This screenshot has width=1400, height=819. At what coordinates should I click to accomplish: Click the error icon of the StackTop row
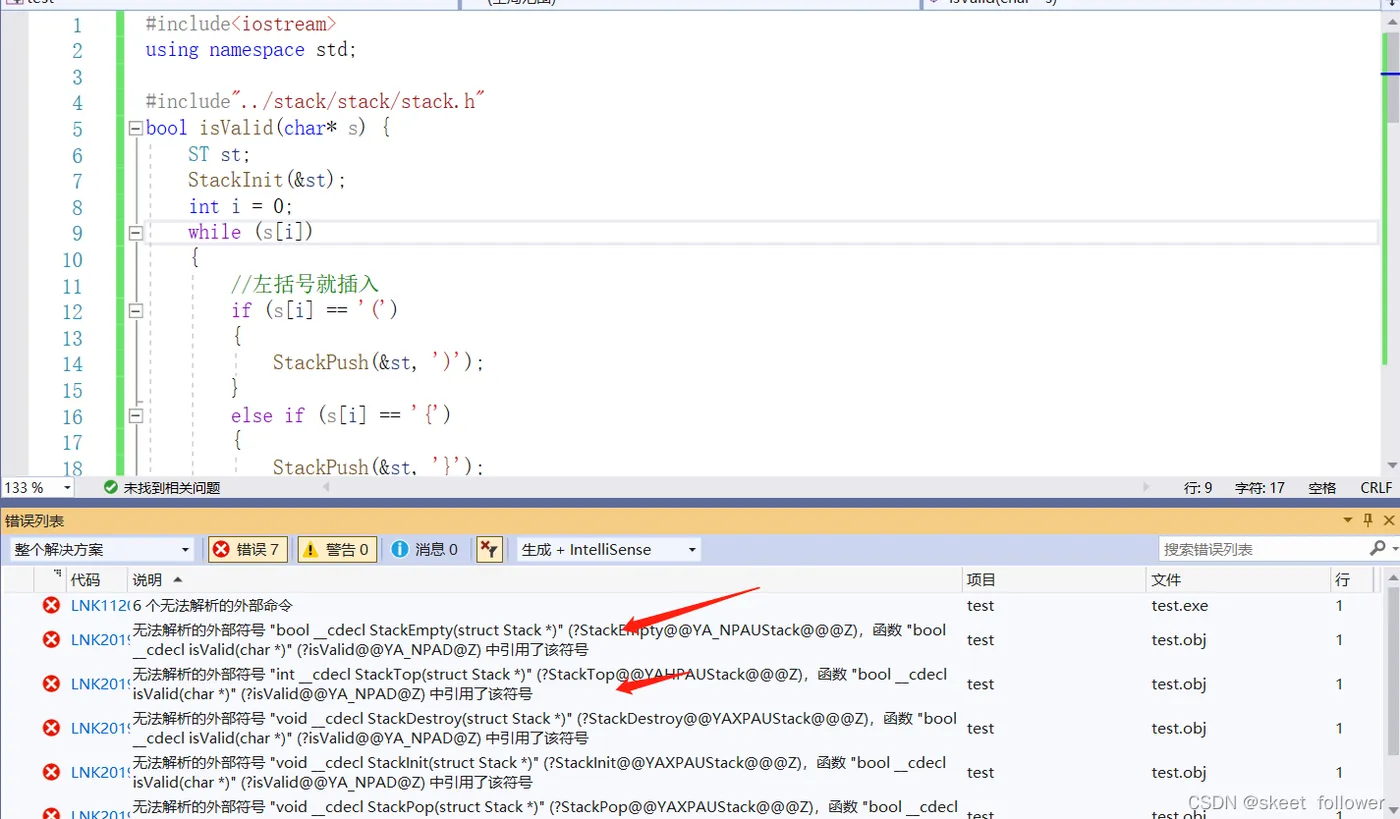pos(51,684)
